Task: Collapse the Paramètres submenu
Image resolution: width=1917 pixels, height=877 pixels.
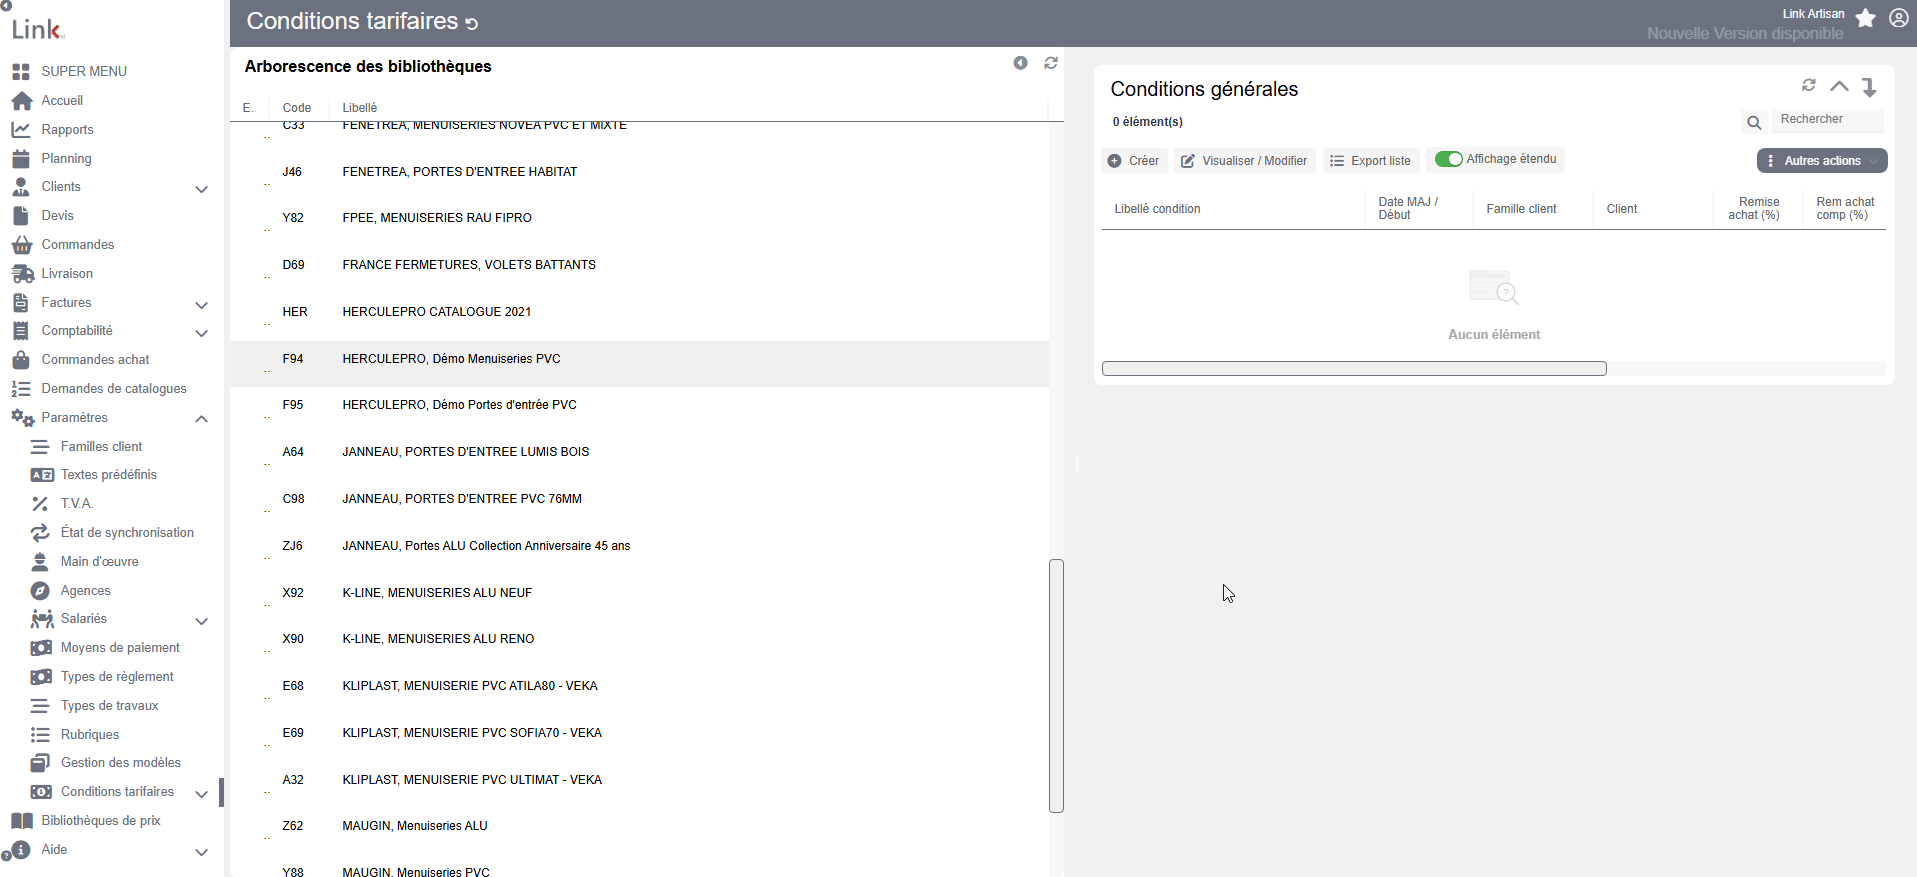Action: coord(201,419)
